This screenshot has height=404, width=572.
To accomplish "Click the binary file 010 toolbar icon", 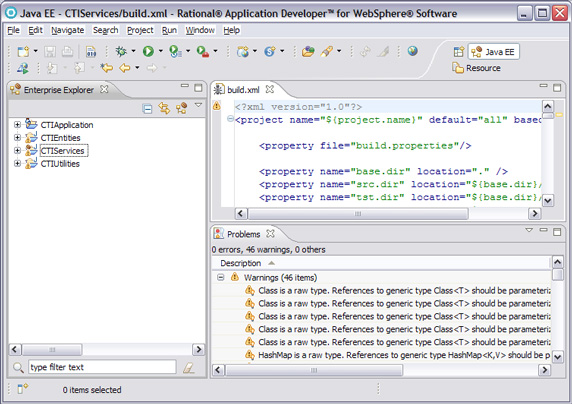I will pyautogui.click(x=91, y=52).
